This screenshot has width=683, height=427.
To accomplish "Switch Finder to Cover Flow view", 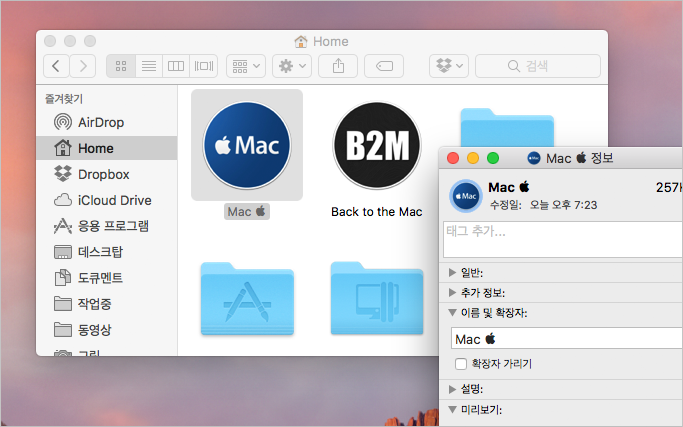I will click(203, 66).
